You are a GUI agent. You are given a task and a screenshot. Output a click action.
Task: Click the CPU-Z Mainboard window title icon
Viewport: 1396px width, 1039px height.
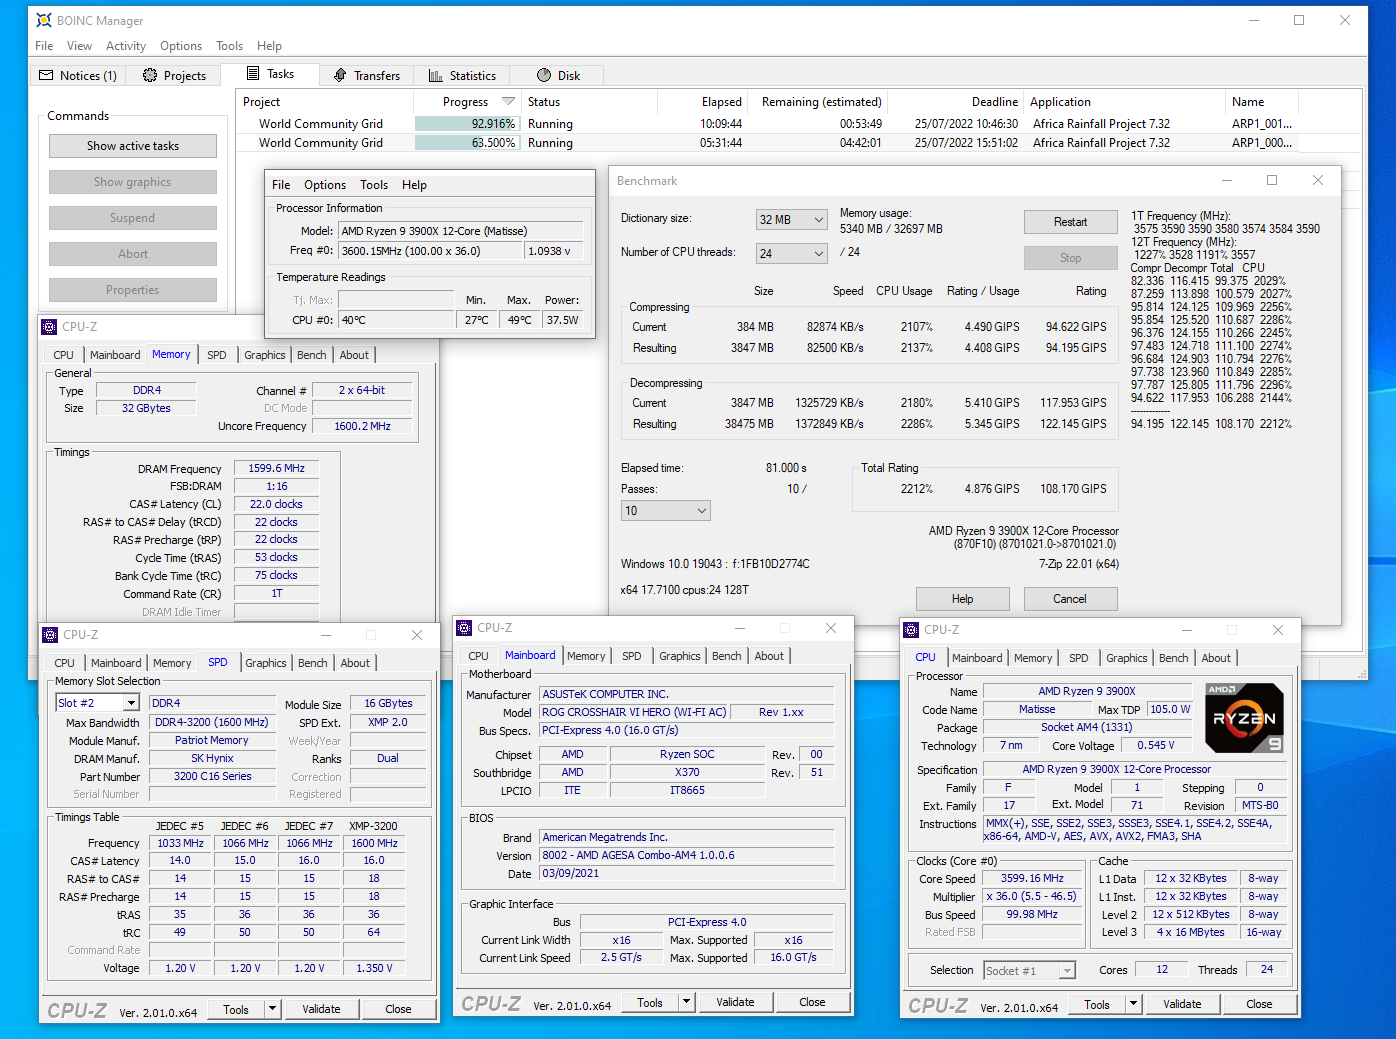click(x=464, y=628)
